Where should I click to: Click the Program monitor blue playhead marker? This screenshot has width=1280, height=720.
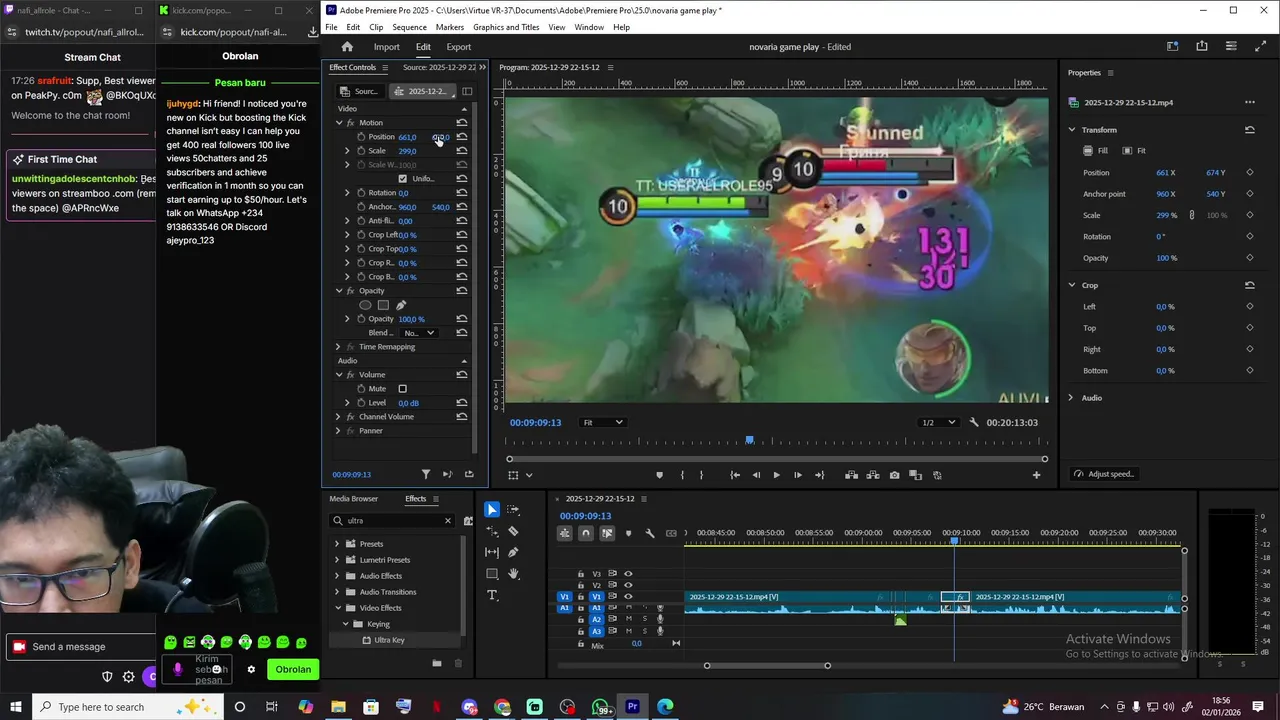point(750,440)
